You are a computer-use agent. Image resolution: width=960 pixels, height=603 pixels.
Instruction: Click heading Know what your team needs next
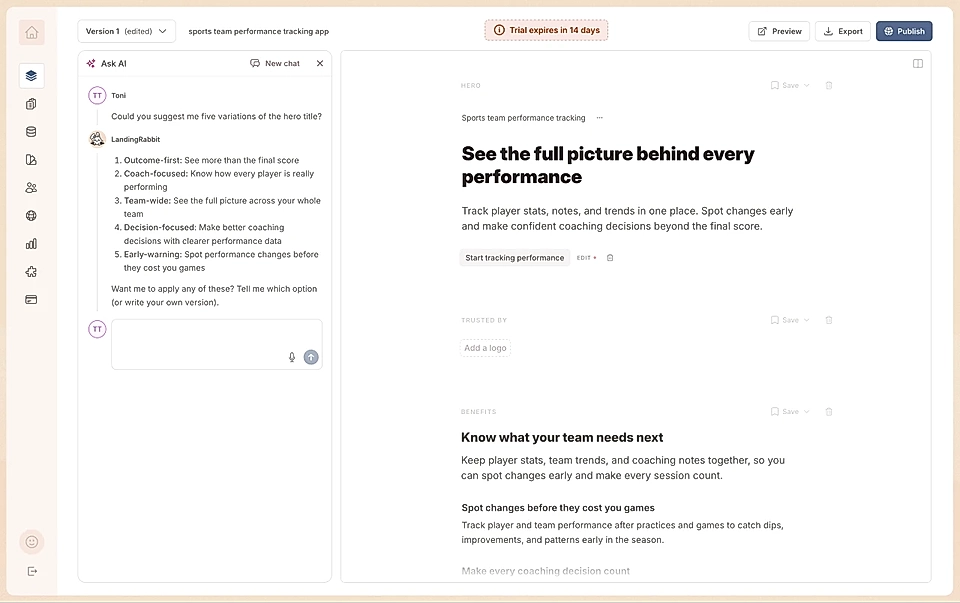coord(562,437)
